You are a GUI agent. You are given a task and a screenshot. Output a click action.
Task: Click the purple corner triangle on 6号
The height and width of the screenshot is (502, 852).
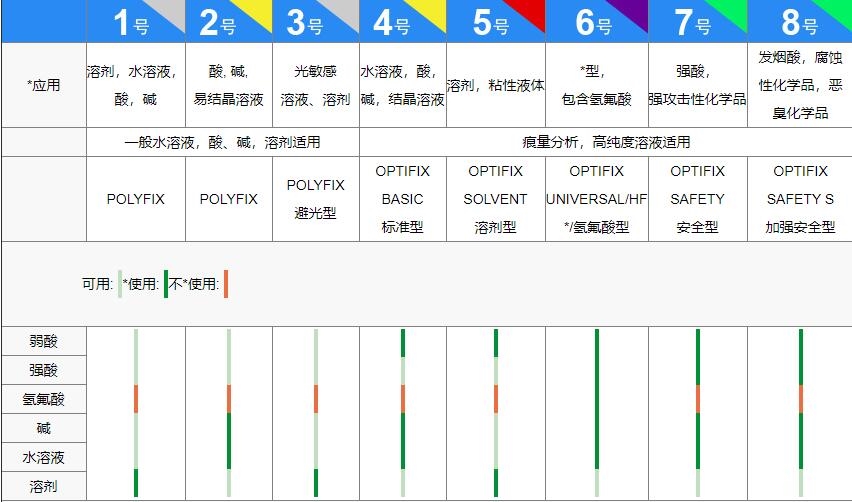[632, 11]
